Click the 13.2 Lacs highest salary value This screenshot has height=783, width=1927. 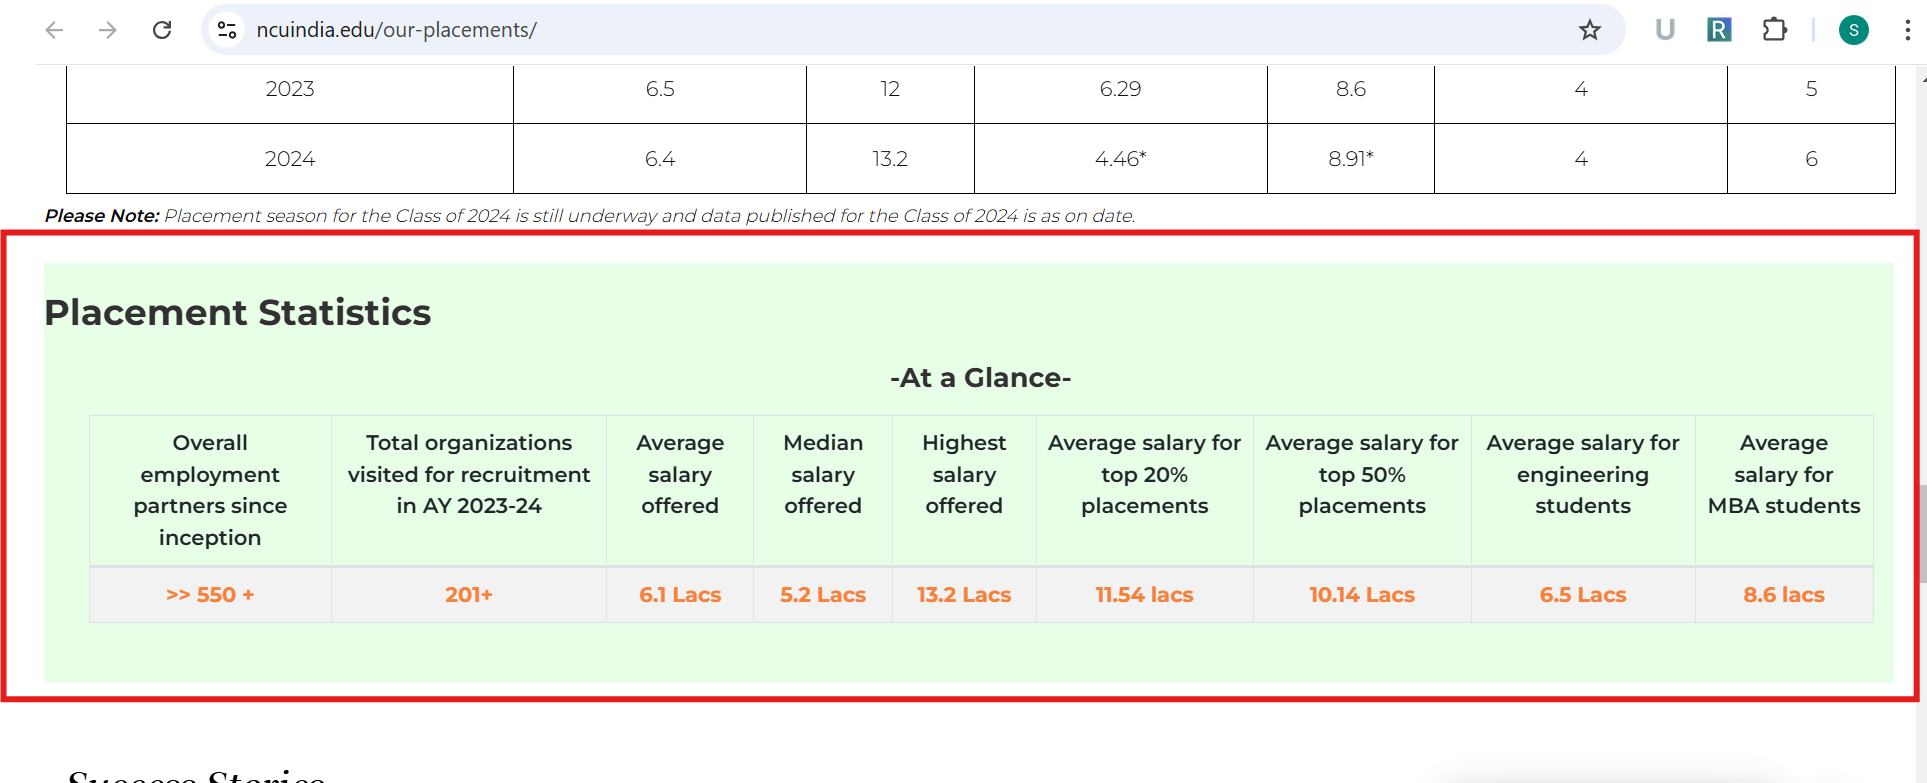coord(964,595)
